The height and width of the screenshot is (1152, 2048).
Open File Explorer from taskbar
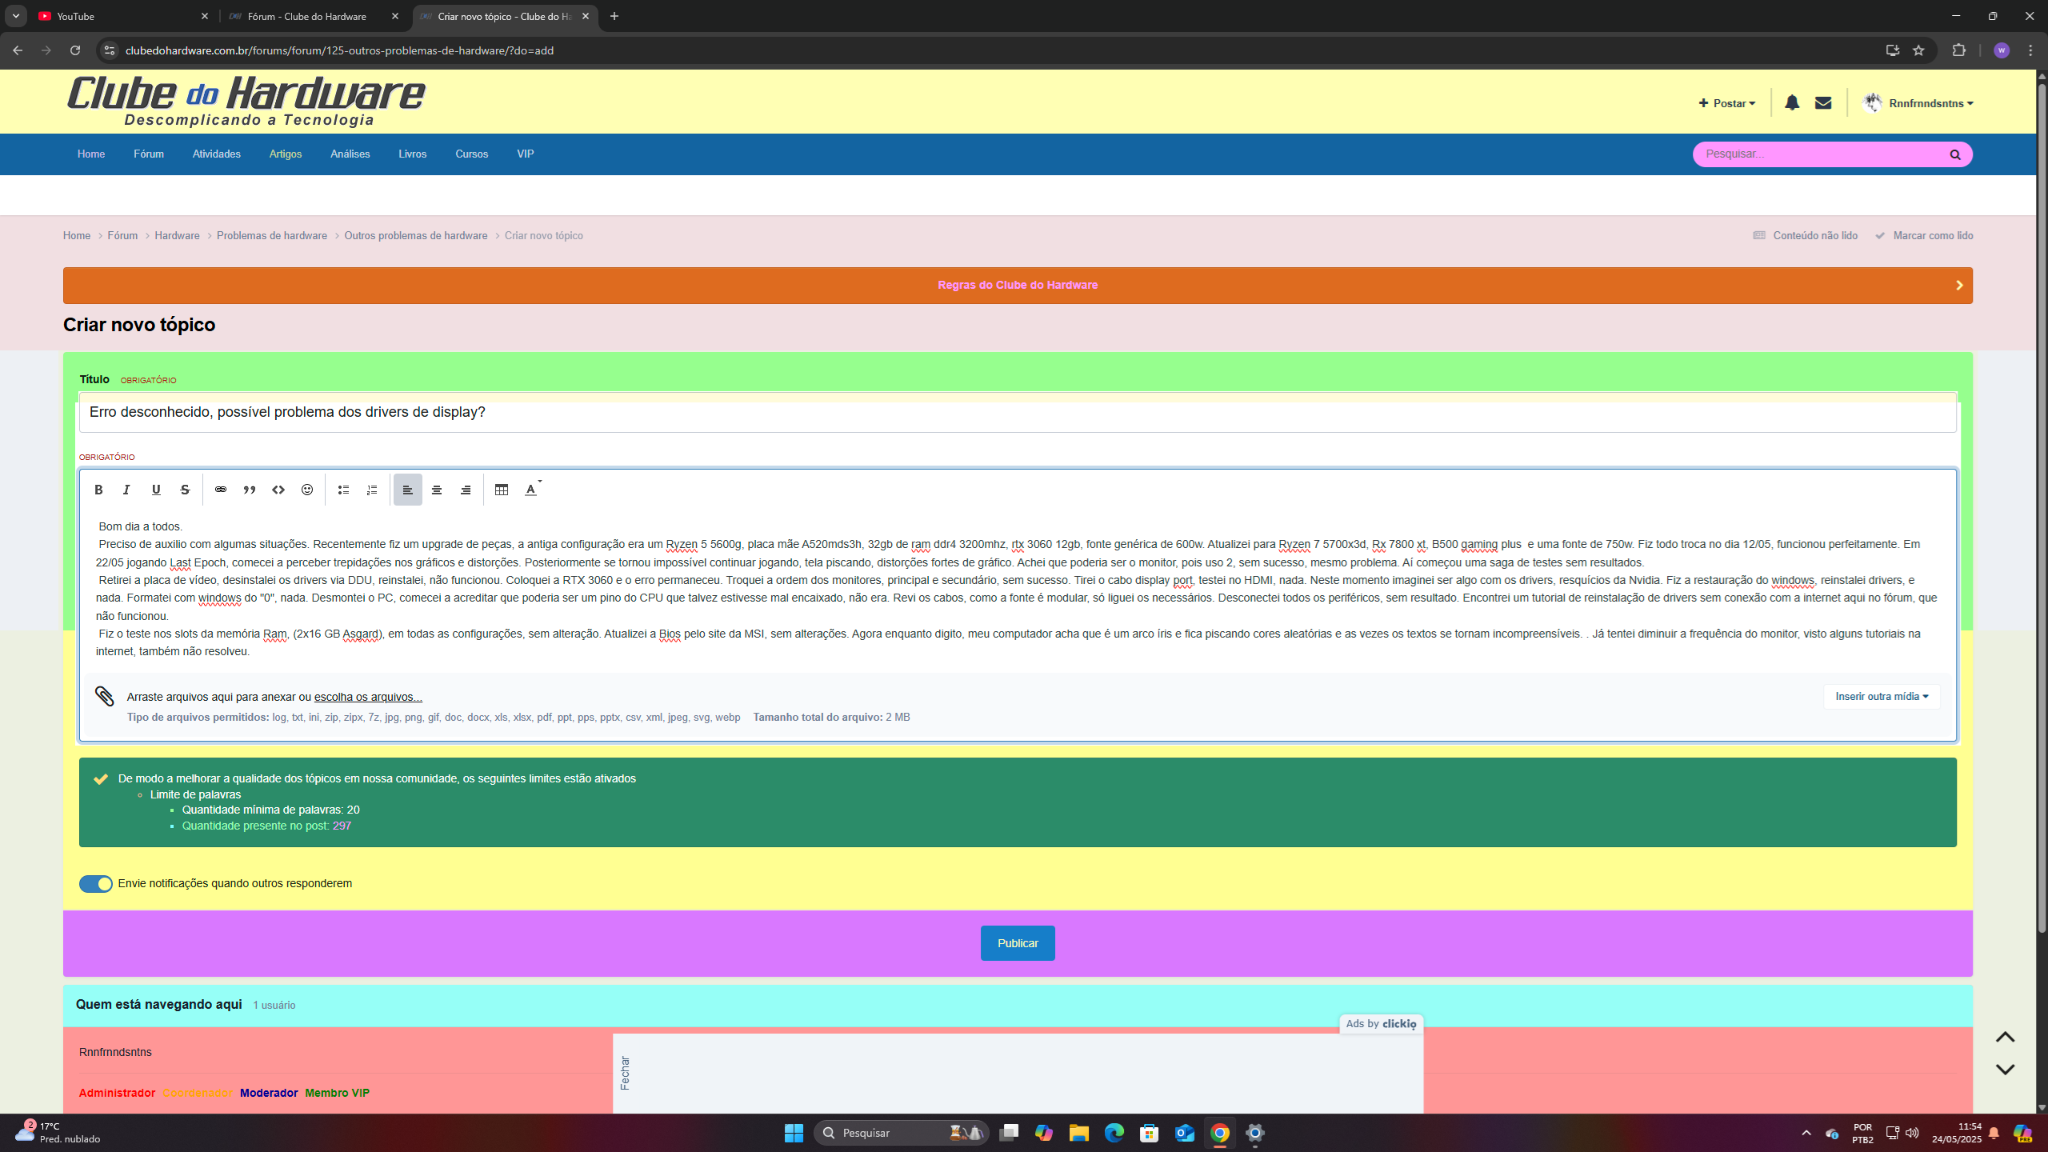coord(1078,1133)
